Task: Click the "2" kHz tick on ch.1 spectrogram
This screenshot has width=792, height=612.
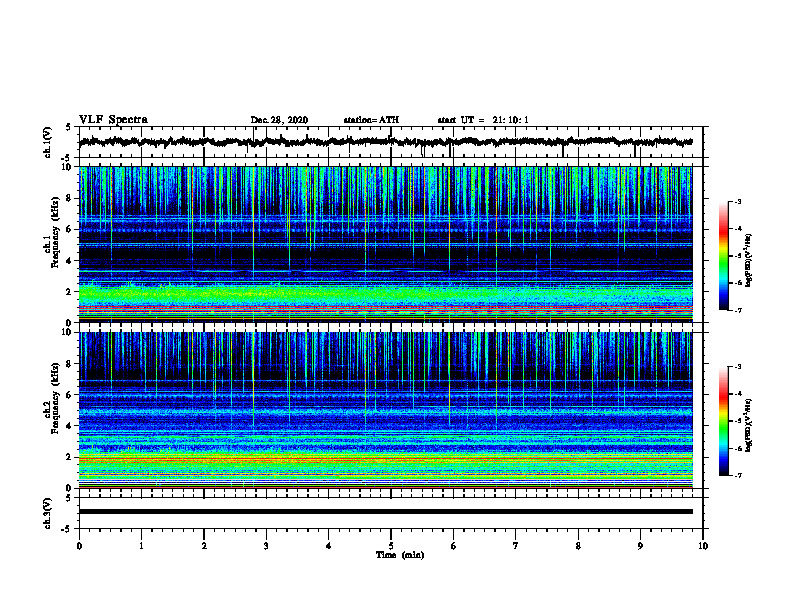Action: tap(69, 292)
